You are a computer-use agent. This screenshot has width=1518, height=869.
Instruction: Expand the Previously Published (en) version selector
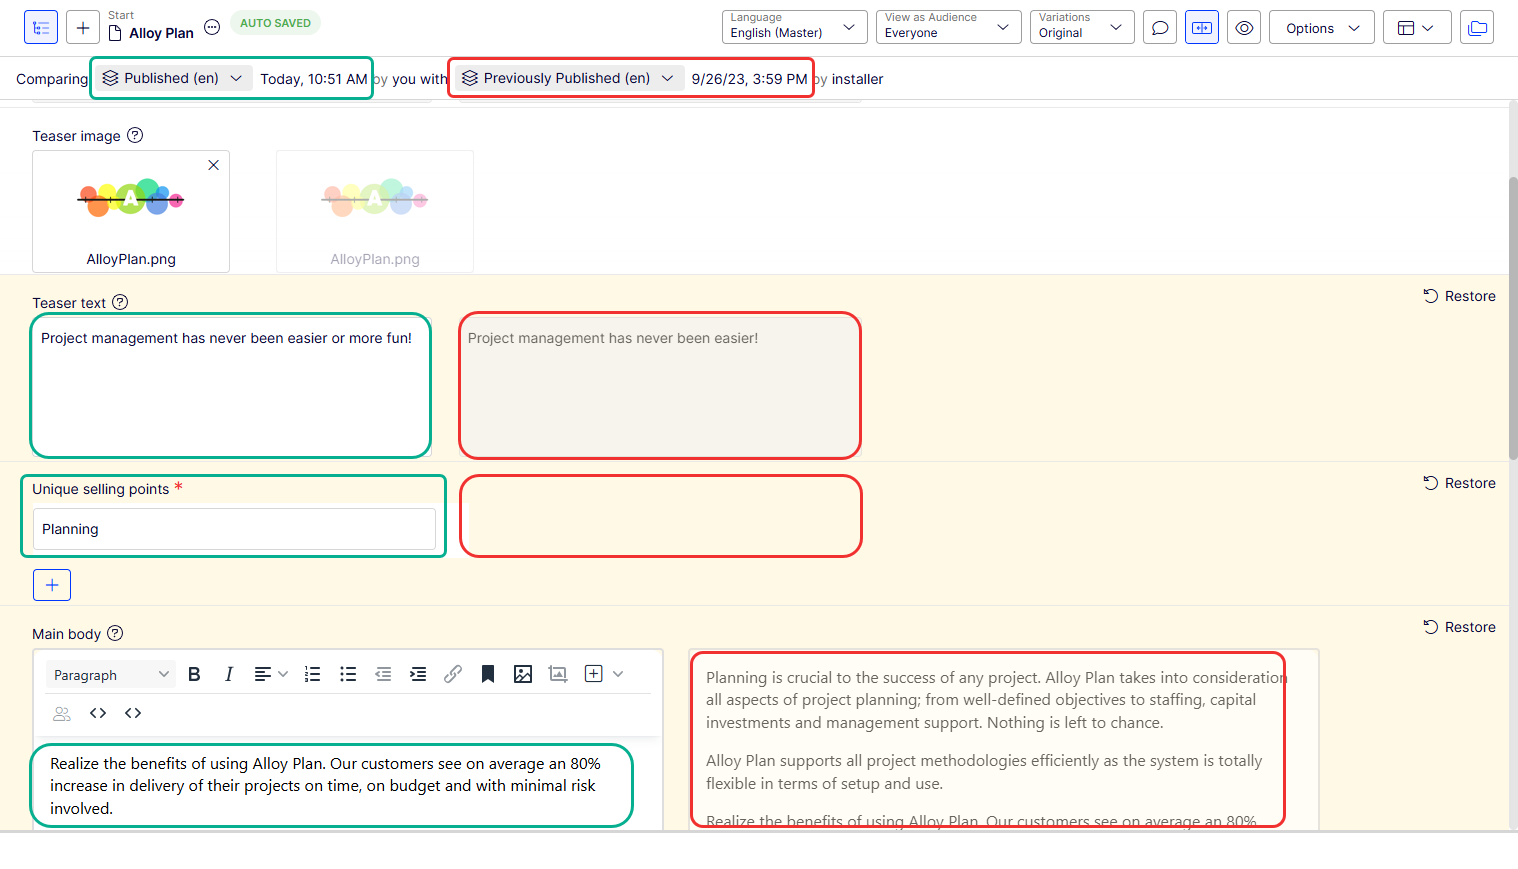(x=569, y=78)
